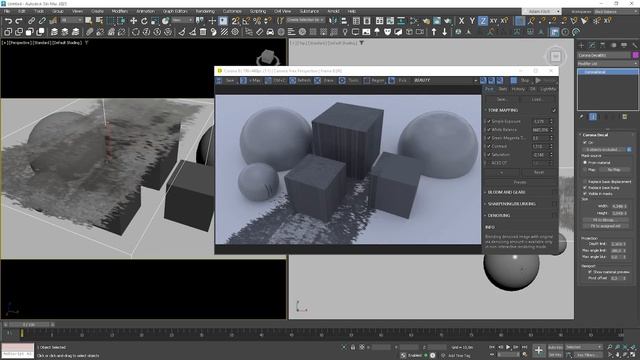Screen dimensions: 640x360
Task: Select the From material radio button
Action: pyautogui.click(x=585, y=162)
